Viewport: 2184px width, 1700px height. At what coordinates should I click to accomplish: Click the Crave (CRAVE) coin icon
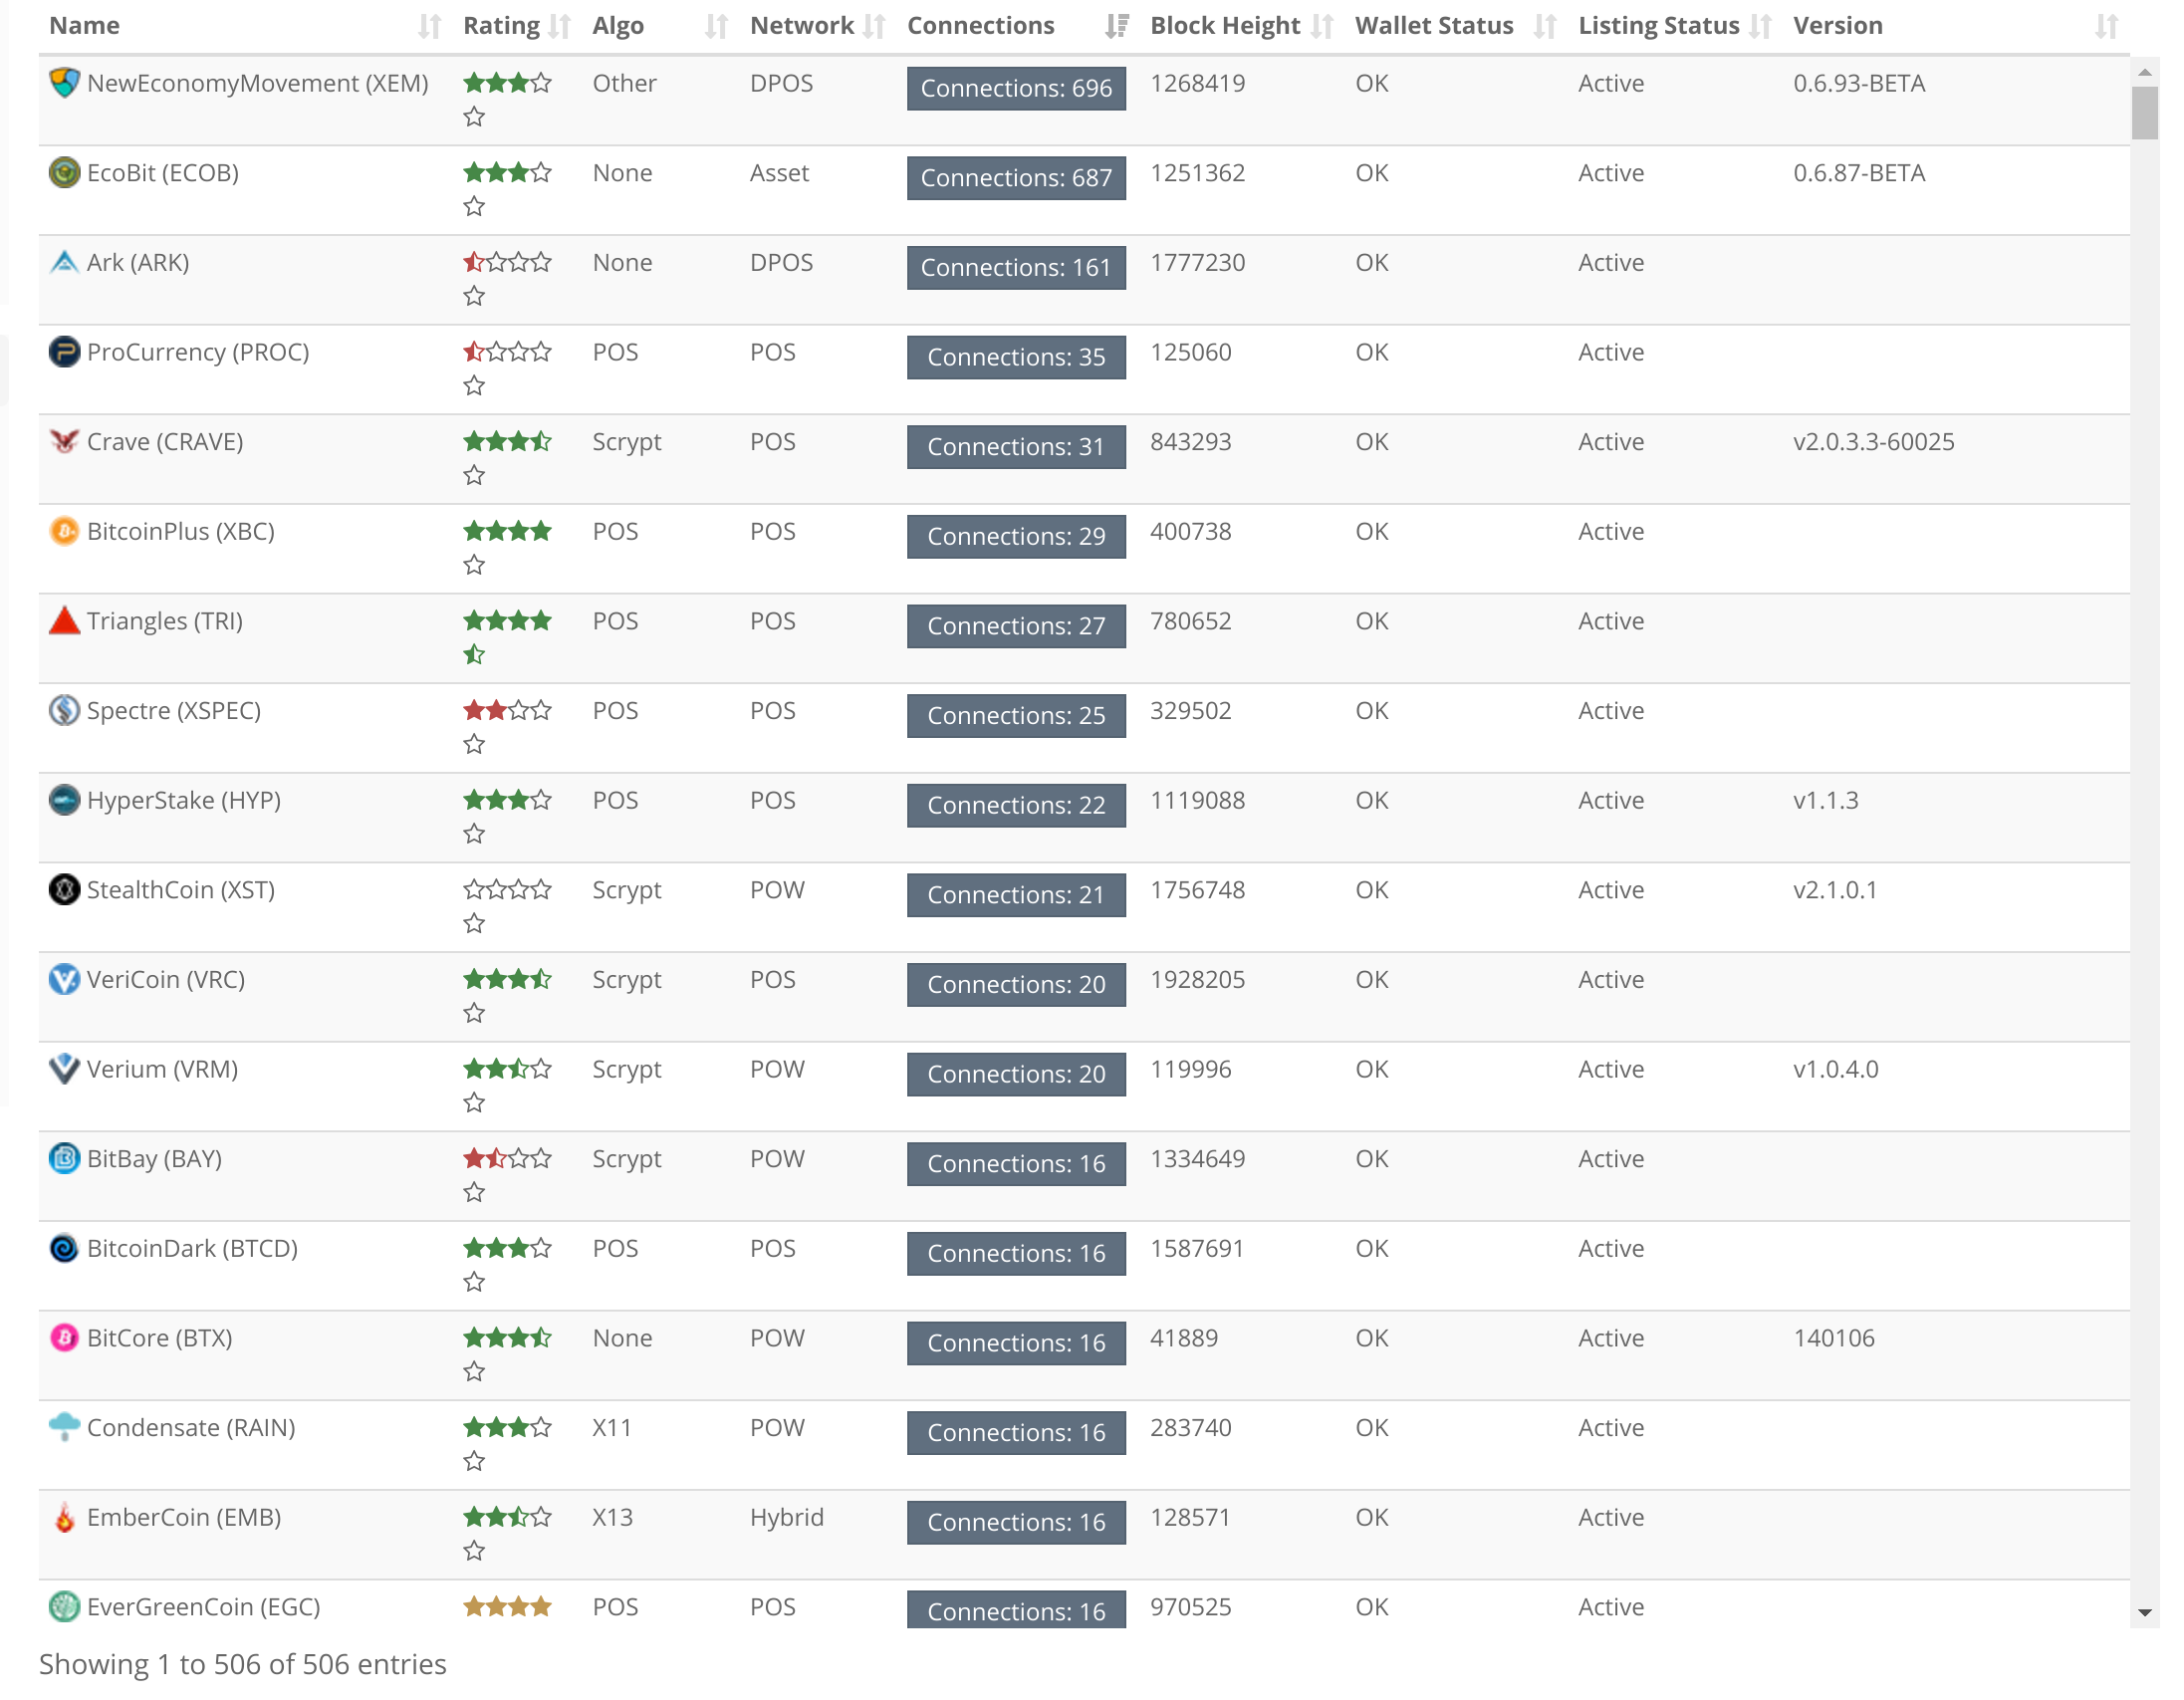pos(64,442)
